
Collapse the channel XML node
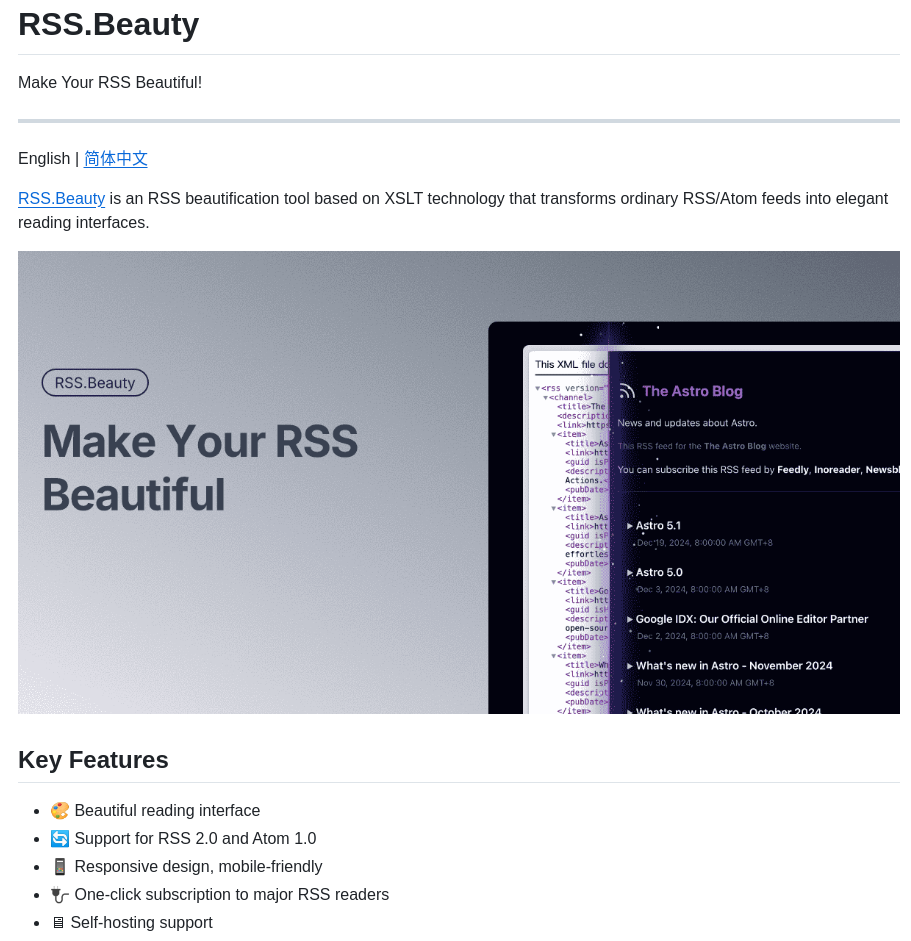coord(545,397)
